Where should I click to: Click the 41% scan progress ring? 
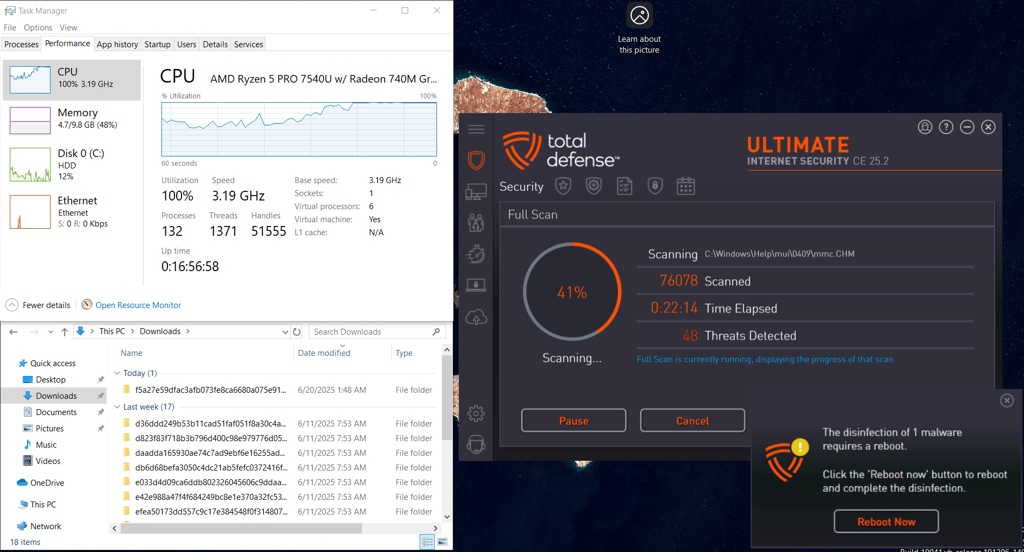[572, 292]
